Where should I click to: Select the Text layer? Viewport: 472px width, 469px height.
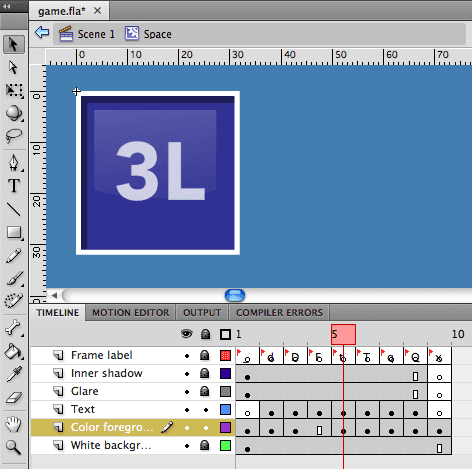(x=83, y=409)
